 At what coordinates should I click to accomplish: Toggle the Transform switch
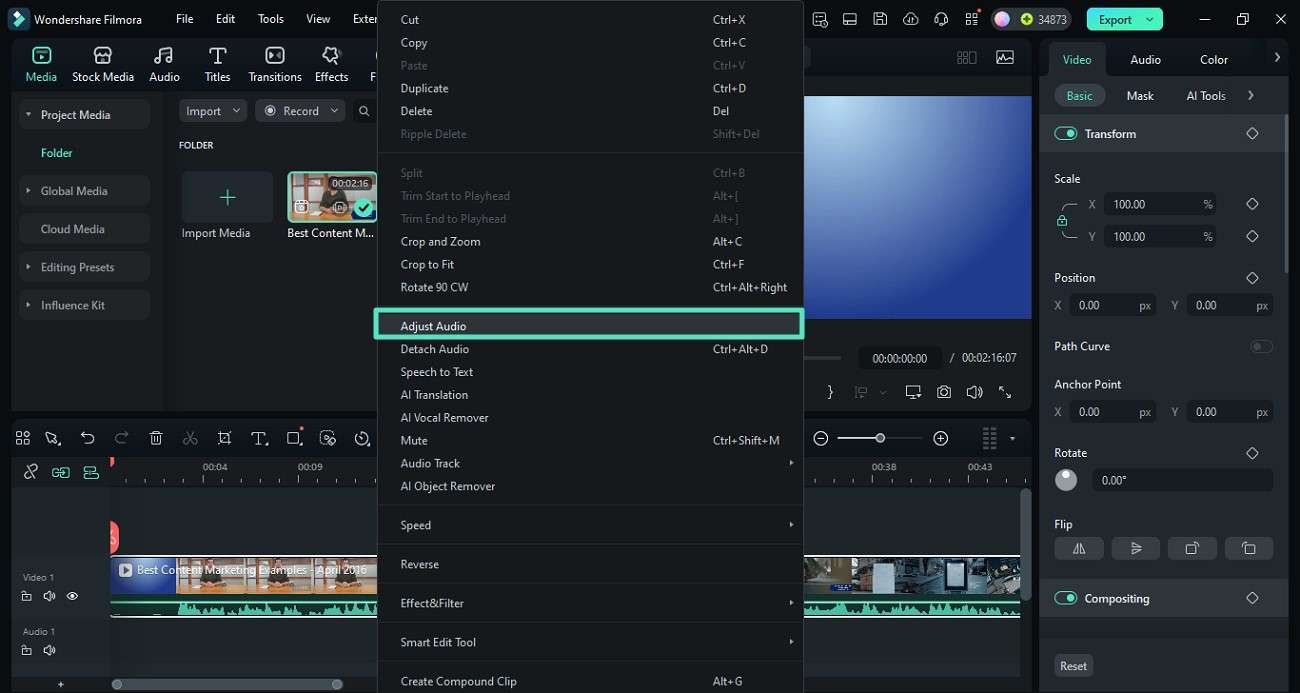(x=1065, y=134)
